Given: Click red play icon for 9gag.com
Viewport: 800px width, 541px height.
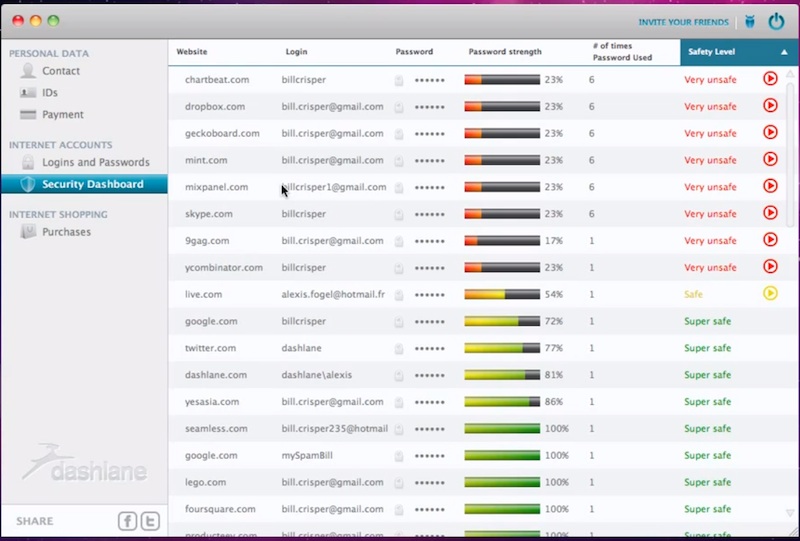Looking at the screenshot, I should pos(770,239).
